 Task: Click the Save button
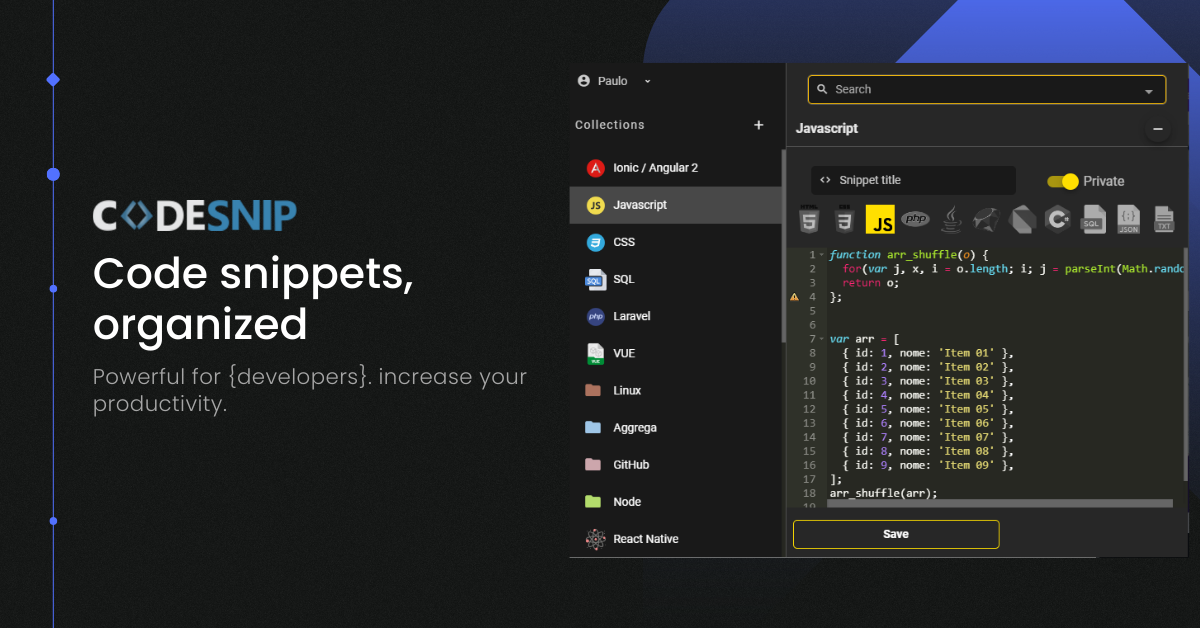pos(896,534)
